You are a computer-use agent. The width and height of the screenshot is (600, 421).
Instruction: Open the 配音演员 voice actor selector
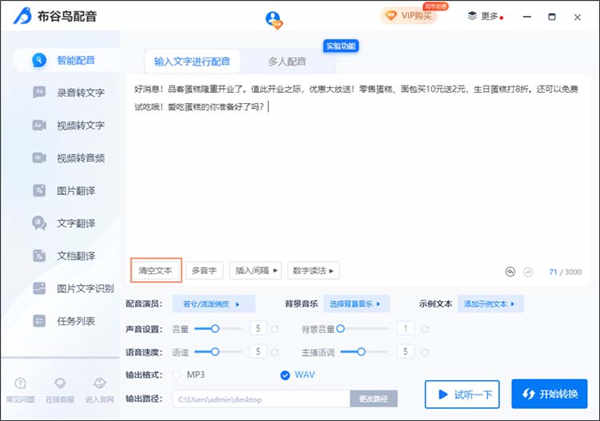[x=214, y=304]
